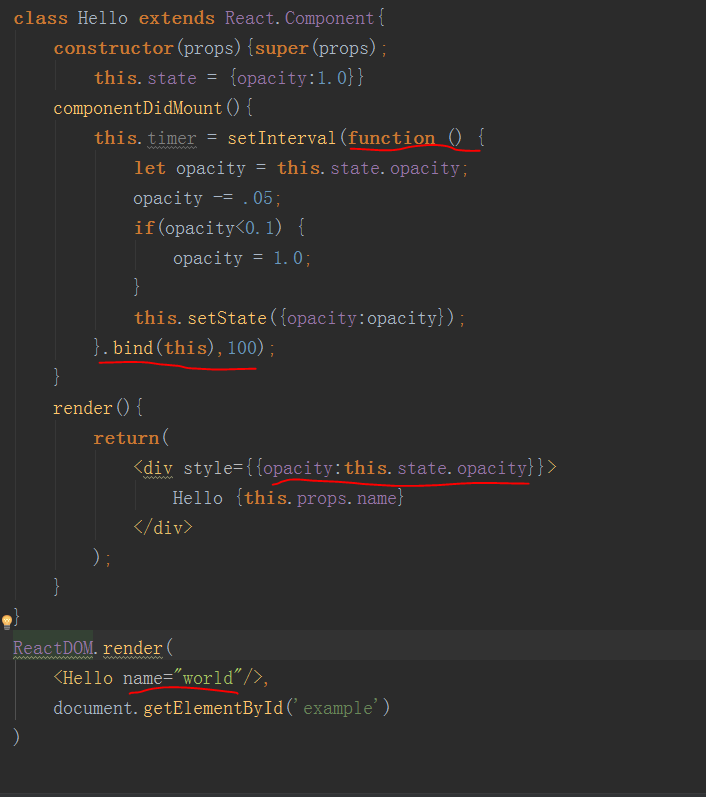Image resolution: width=706 pixels, height=797 pixels.
Task: Place cursor on the return keyword
Action: tap(126, 438)
